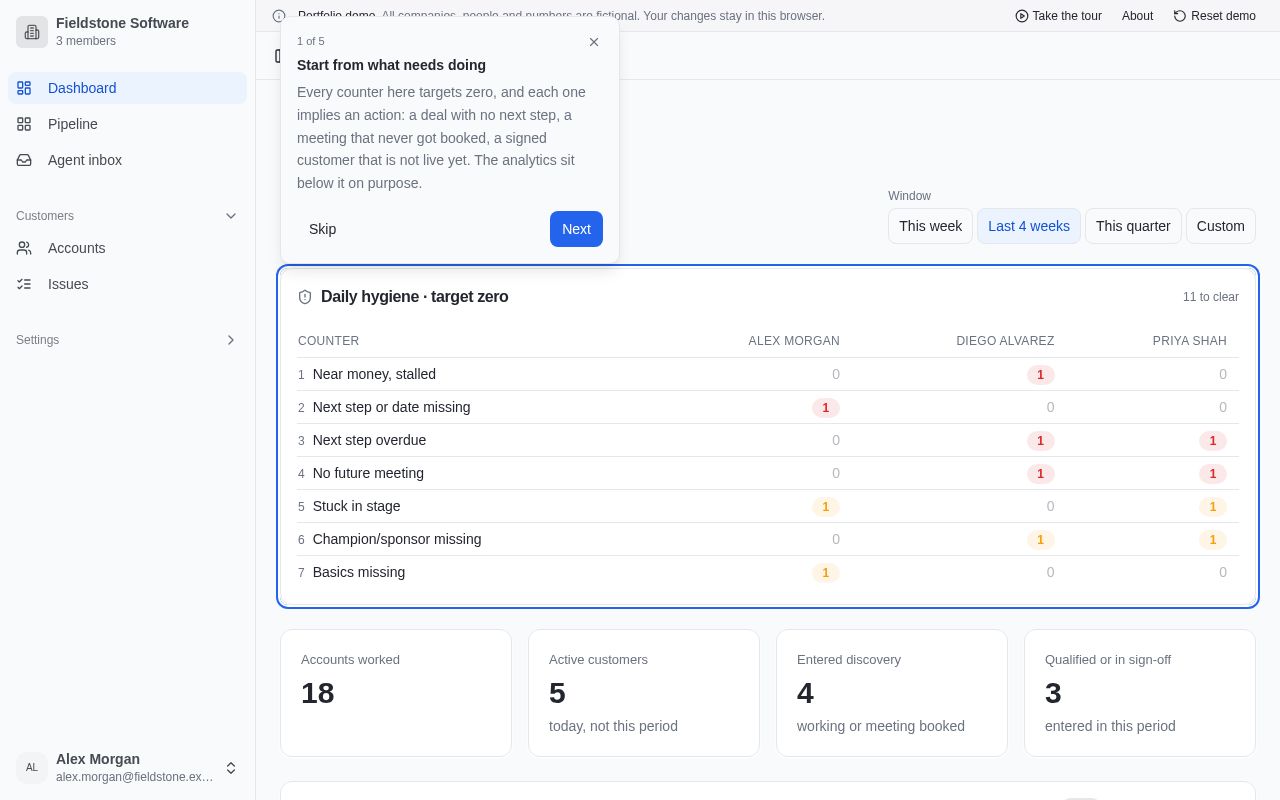Open Agent inbox
This screenshot has height=800, width=1280.
(127, 160)
